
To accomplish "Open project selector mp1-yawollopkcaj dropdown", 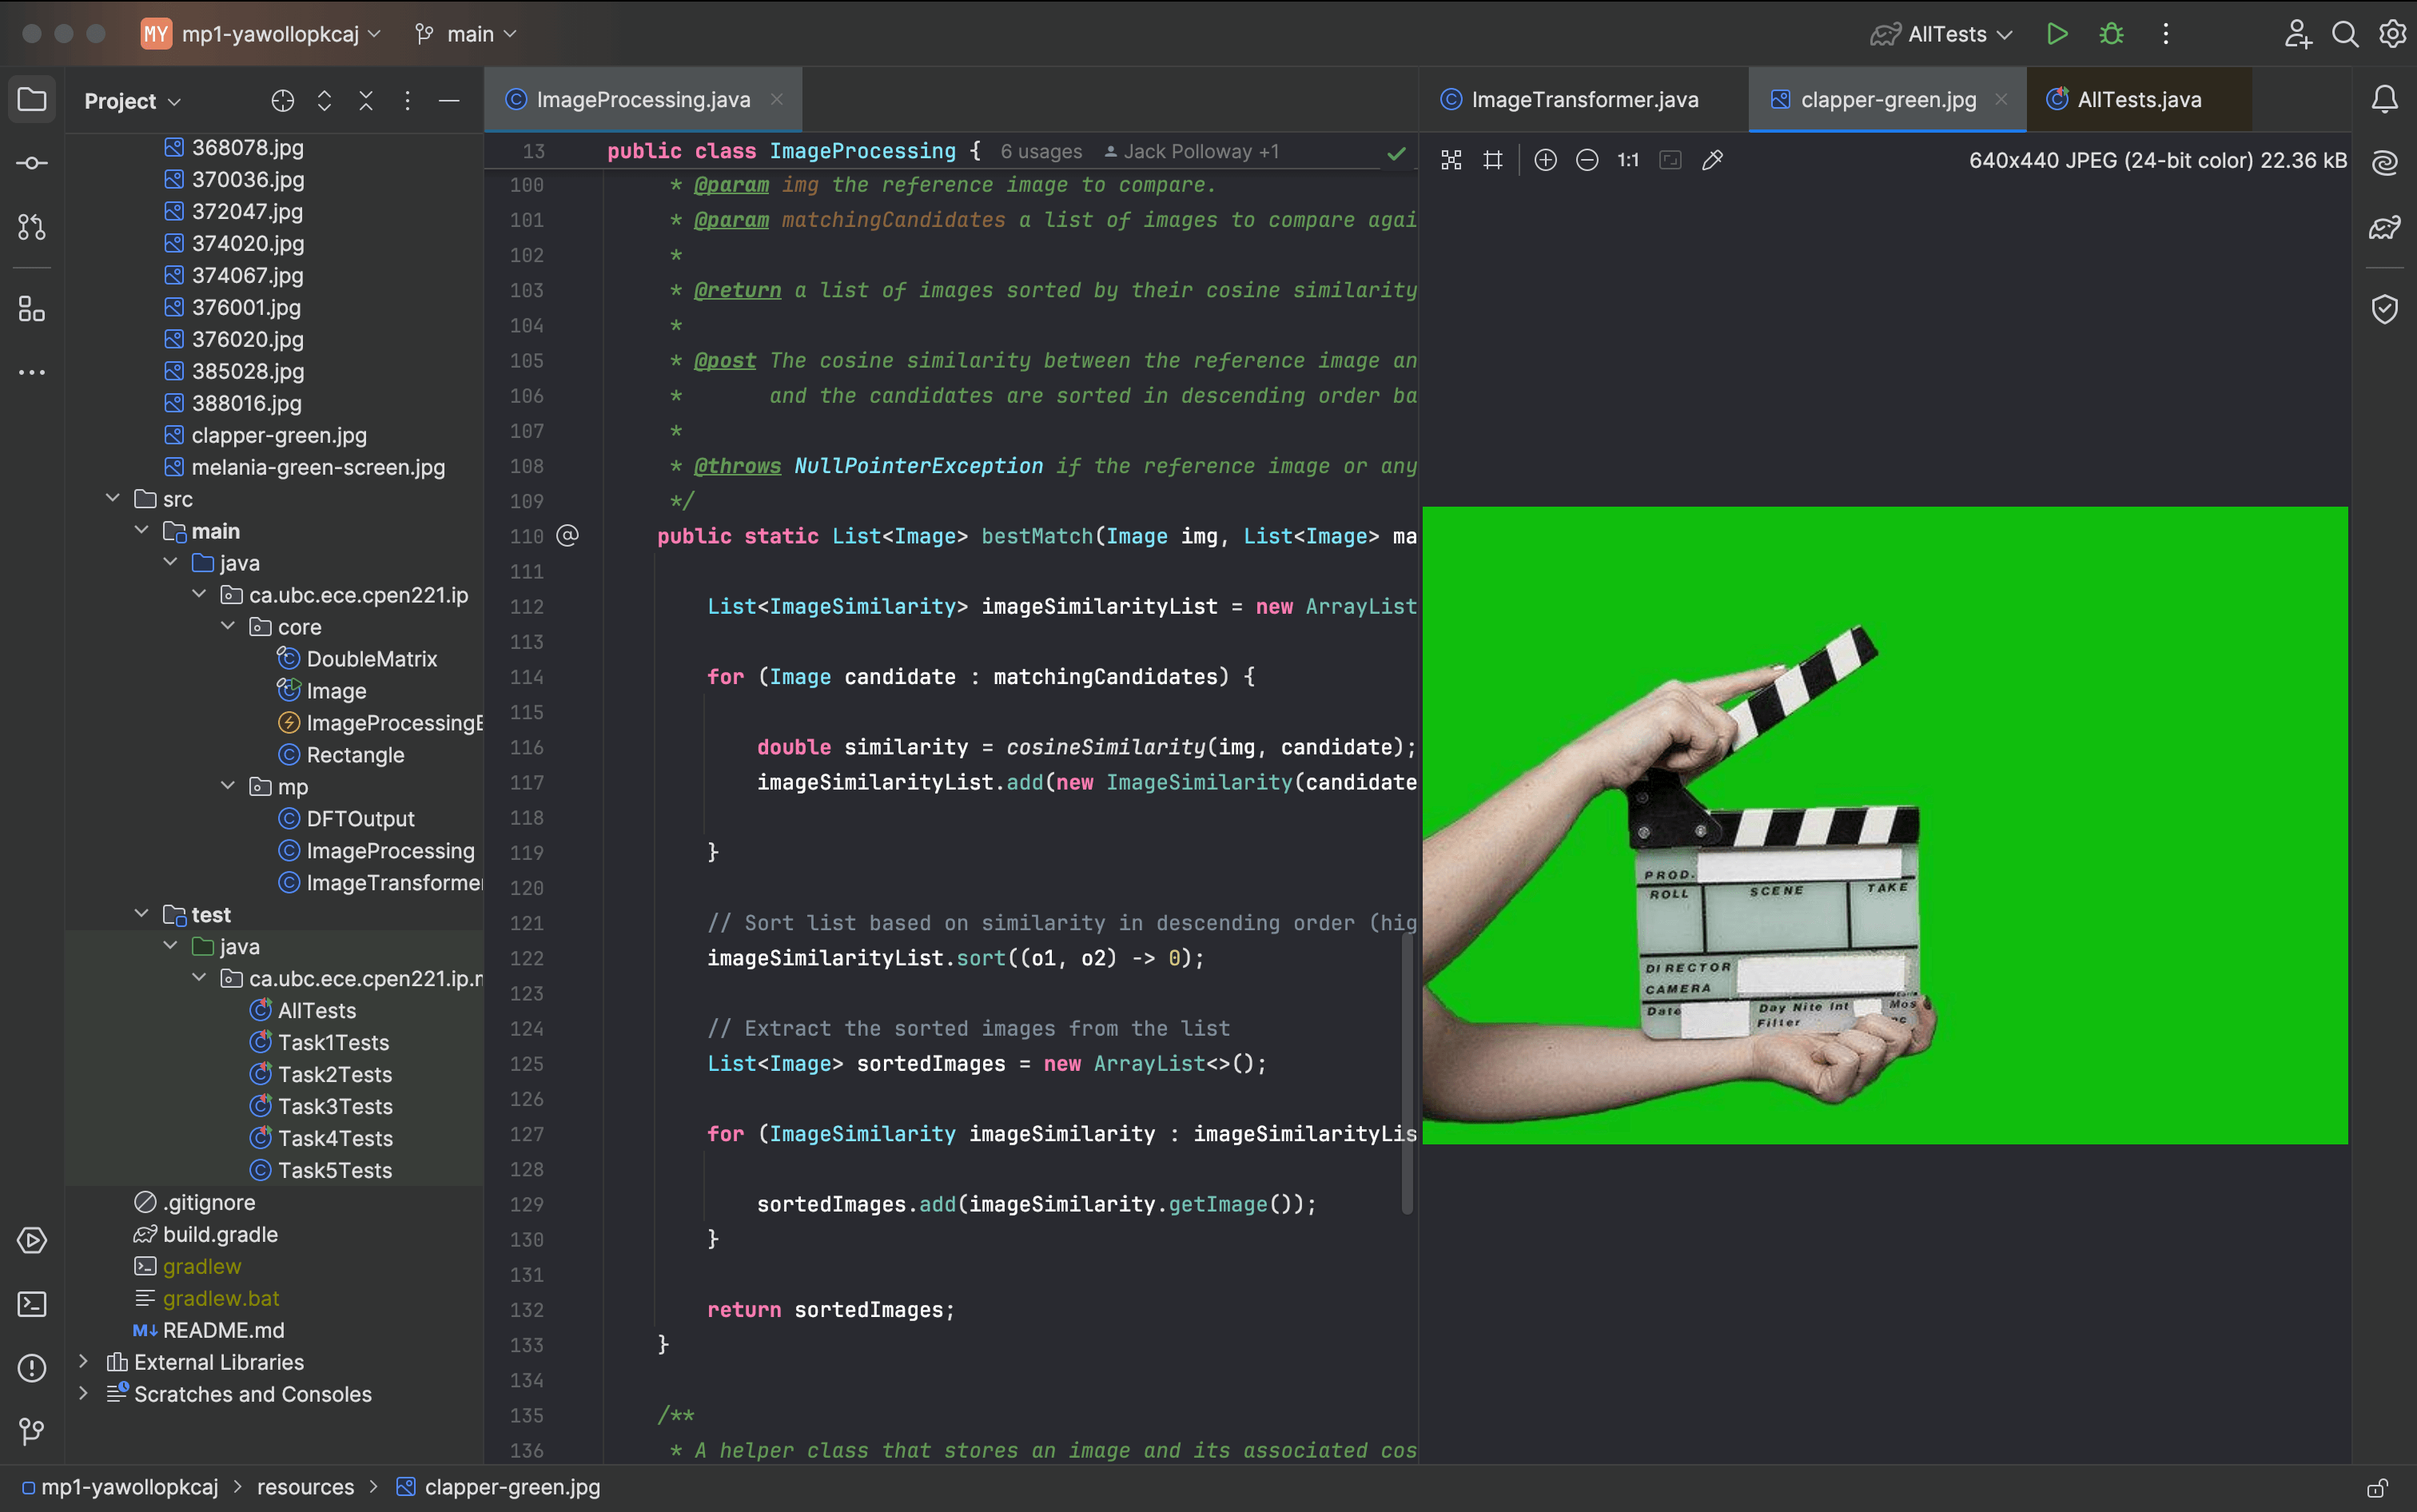I will click(261, 34).
